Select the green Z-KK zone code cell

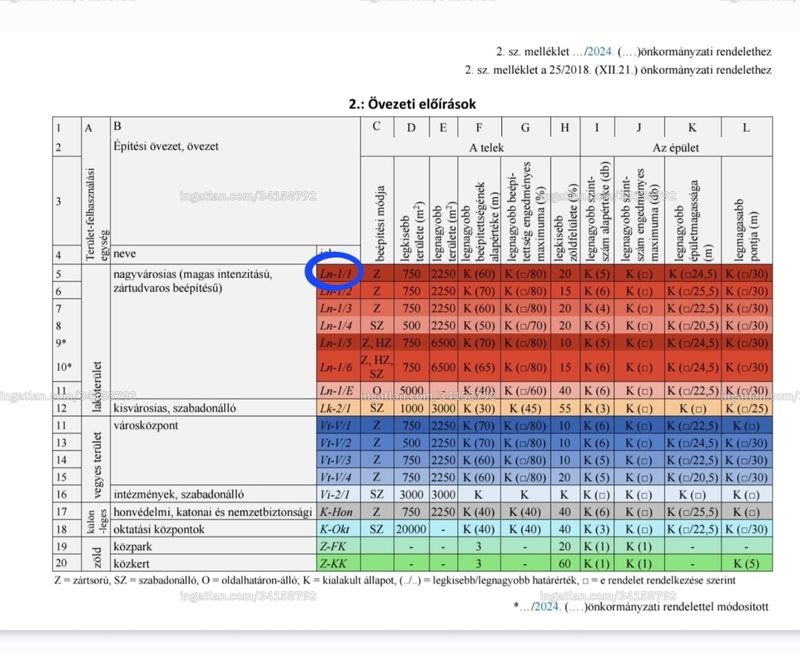point(336,563)
